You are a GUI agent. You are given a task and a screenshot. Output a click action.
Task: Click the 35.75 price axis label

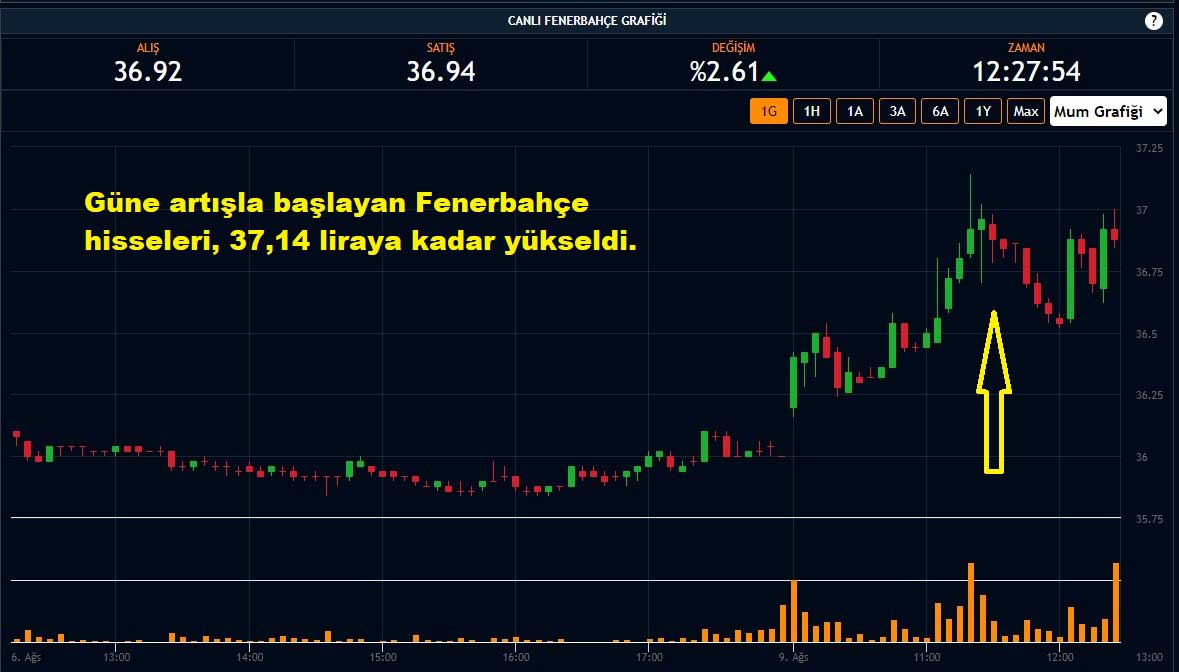coord(1150,519)
